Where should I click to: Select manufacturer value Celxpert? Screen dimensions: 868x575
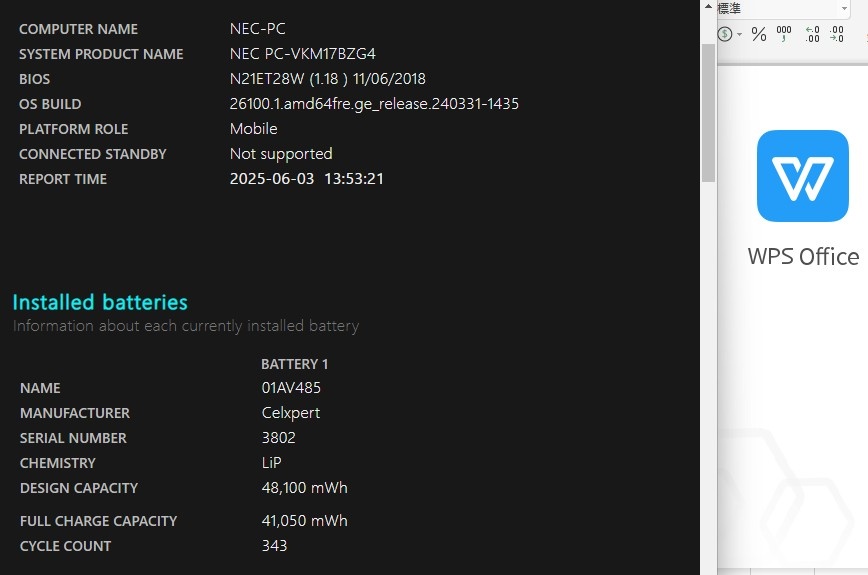pyautogui.click(x=291, y=413)
